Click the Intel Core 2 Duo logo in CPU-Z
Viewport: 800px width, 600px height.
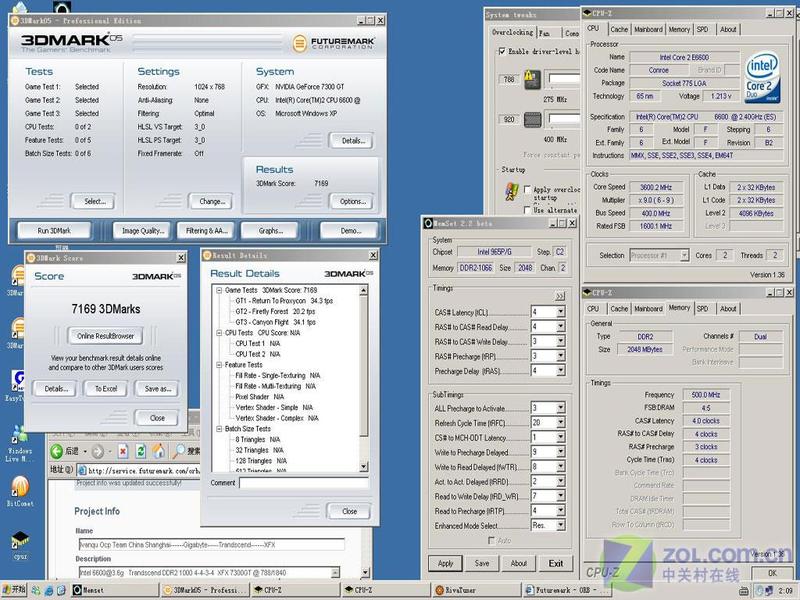(x=762, y=78)
